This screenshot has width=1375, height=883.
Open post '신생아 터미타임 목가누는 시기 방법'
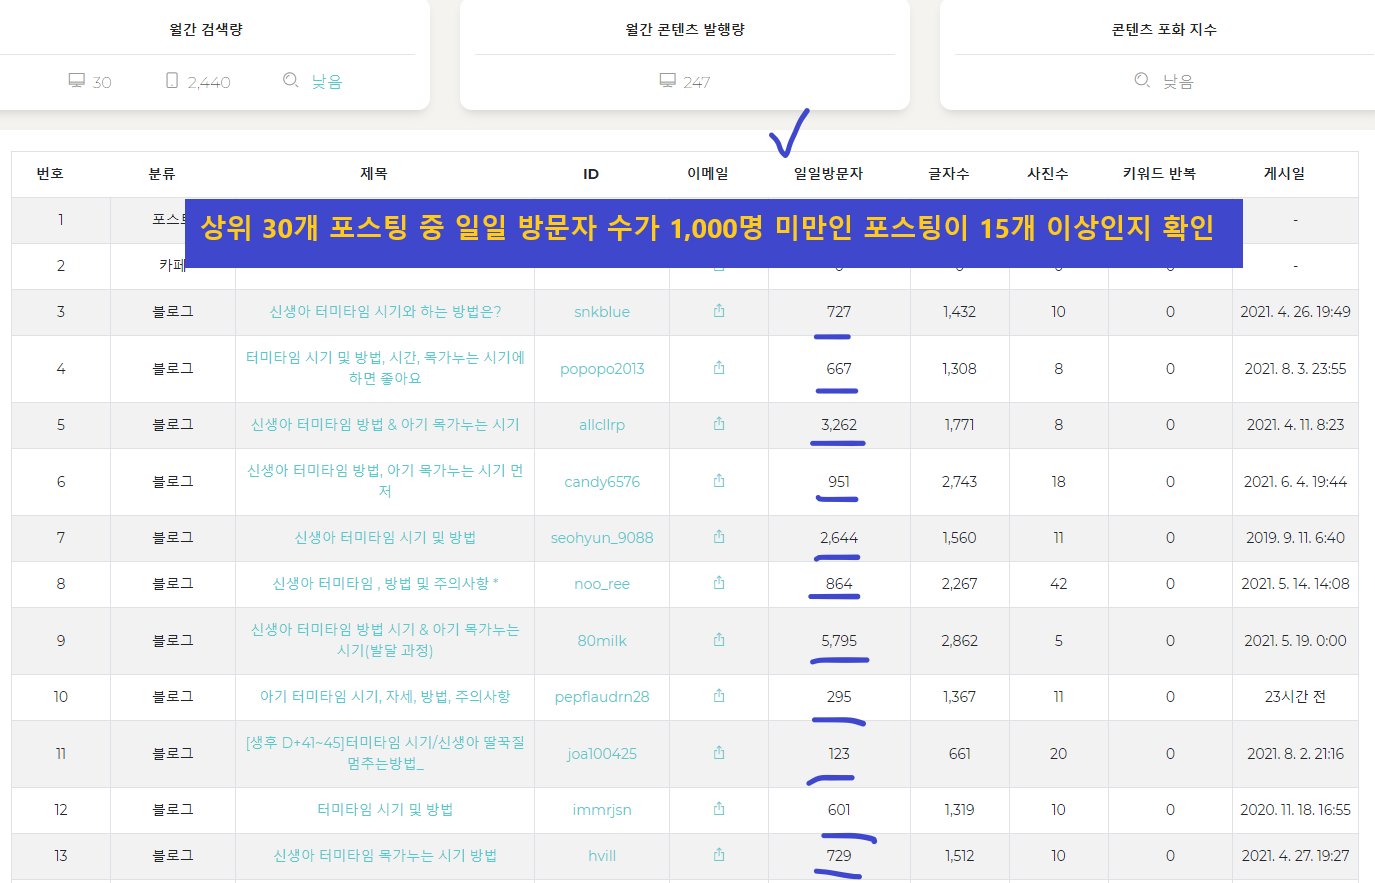click(x=385, y=856)
